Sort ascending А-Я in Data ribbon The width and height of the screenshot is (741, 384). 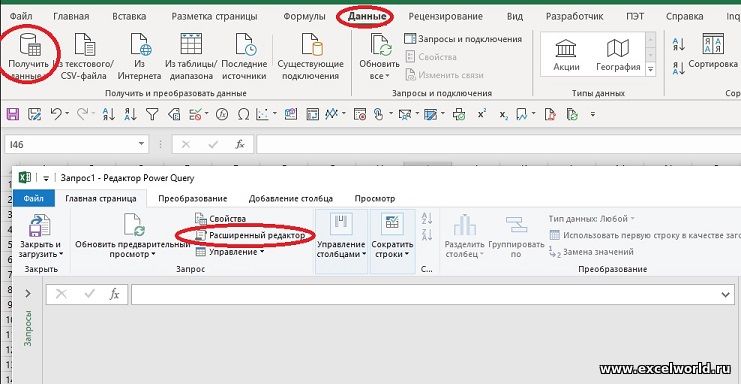click(x=679, y=44)
